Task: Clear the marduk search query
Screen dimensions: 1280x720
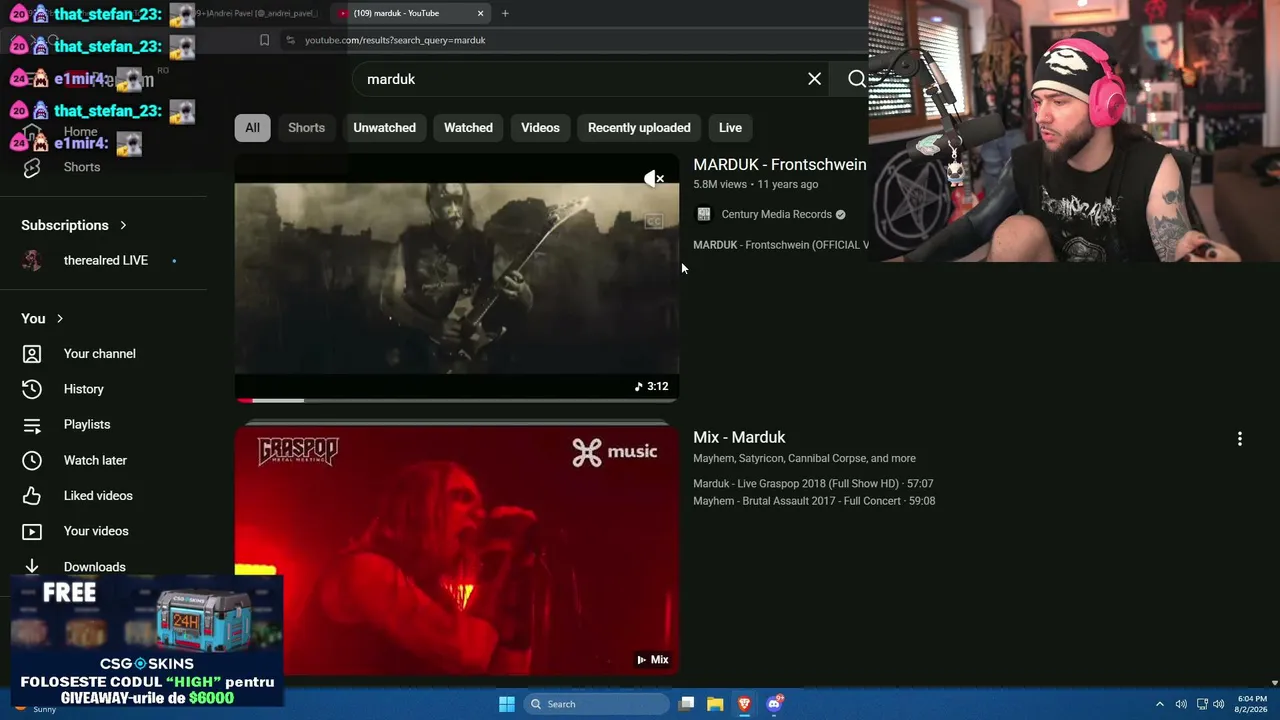Action: [x=815, y=79]
